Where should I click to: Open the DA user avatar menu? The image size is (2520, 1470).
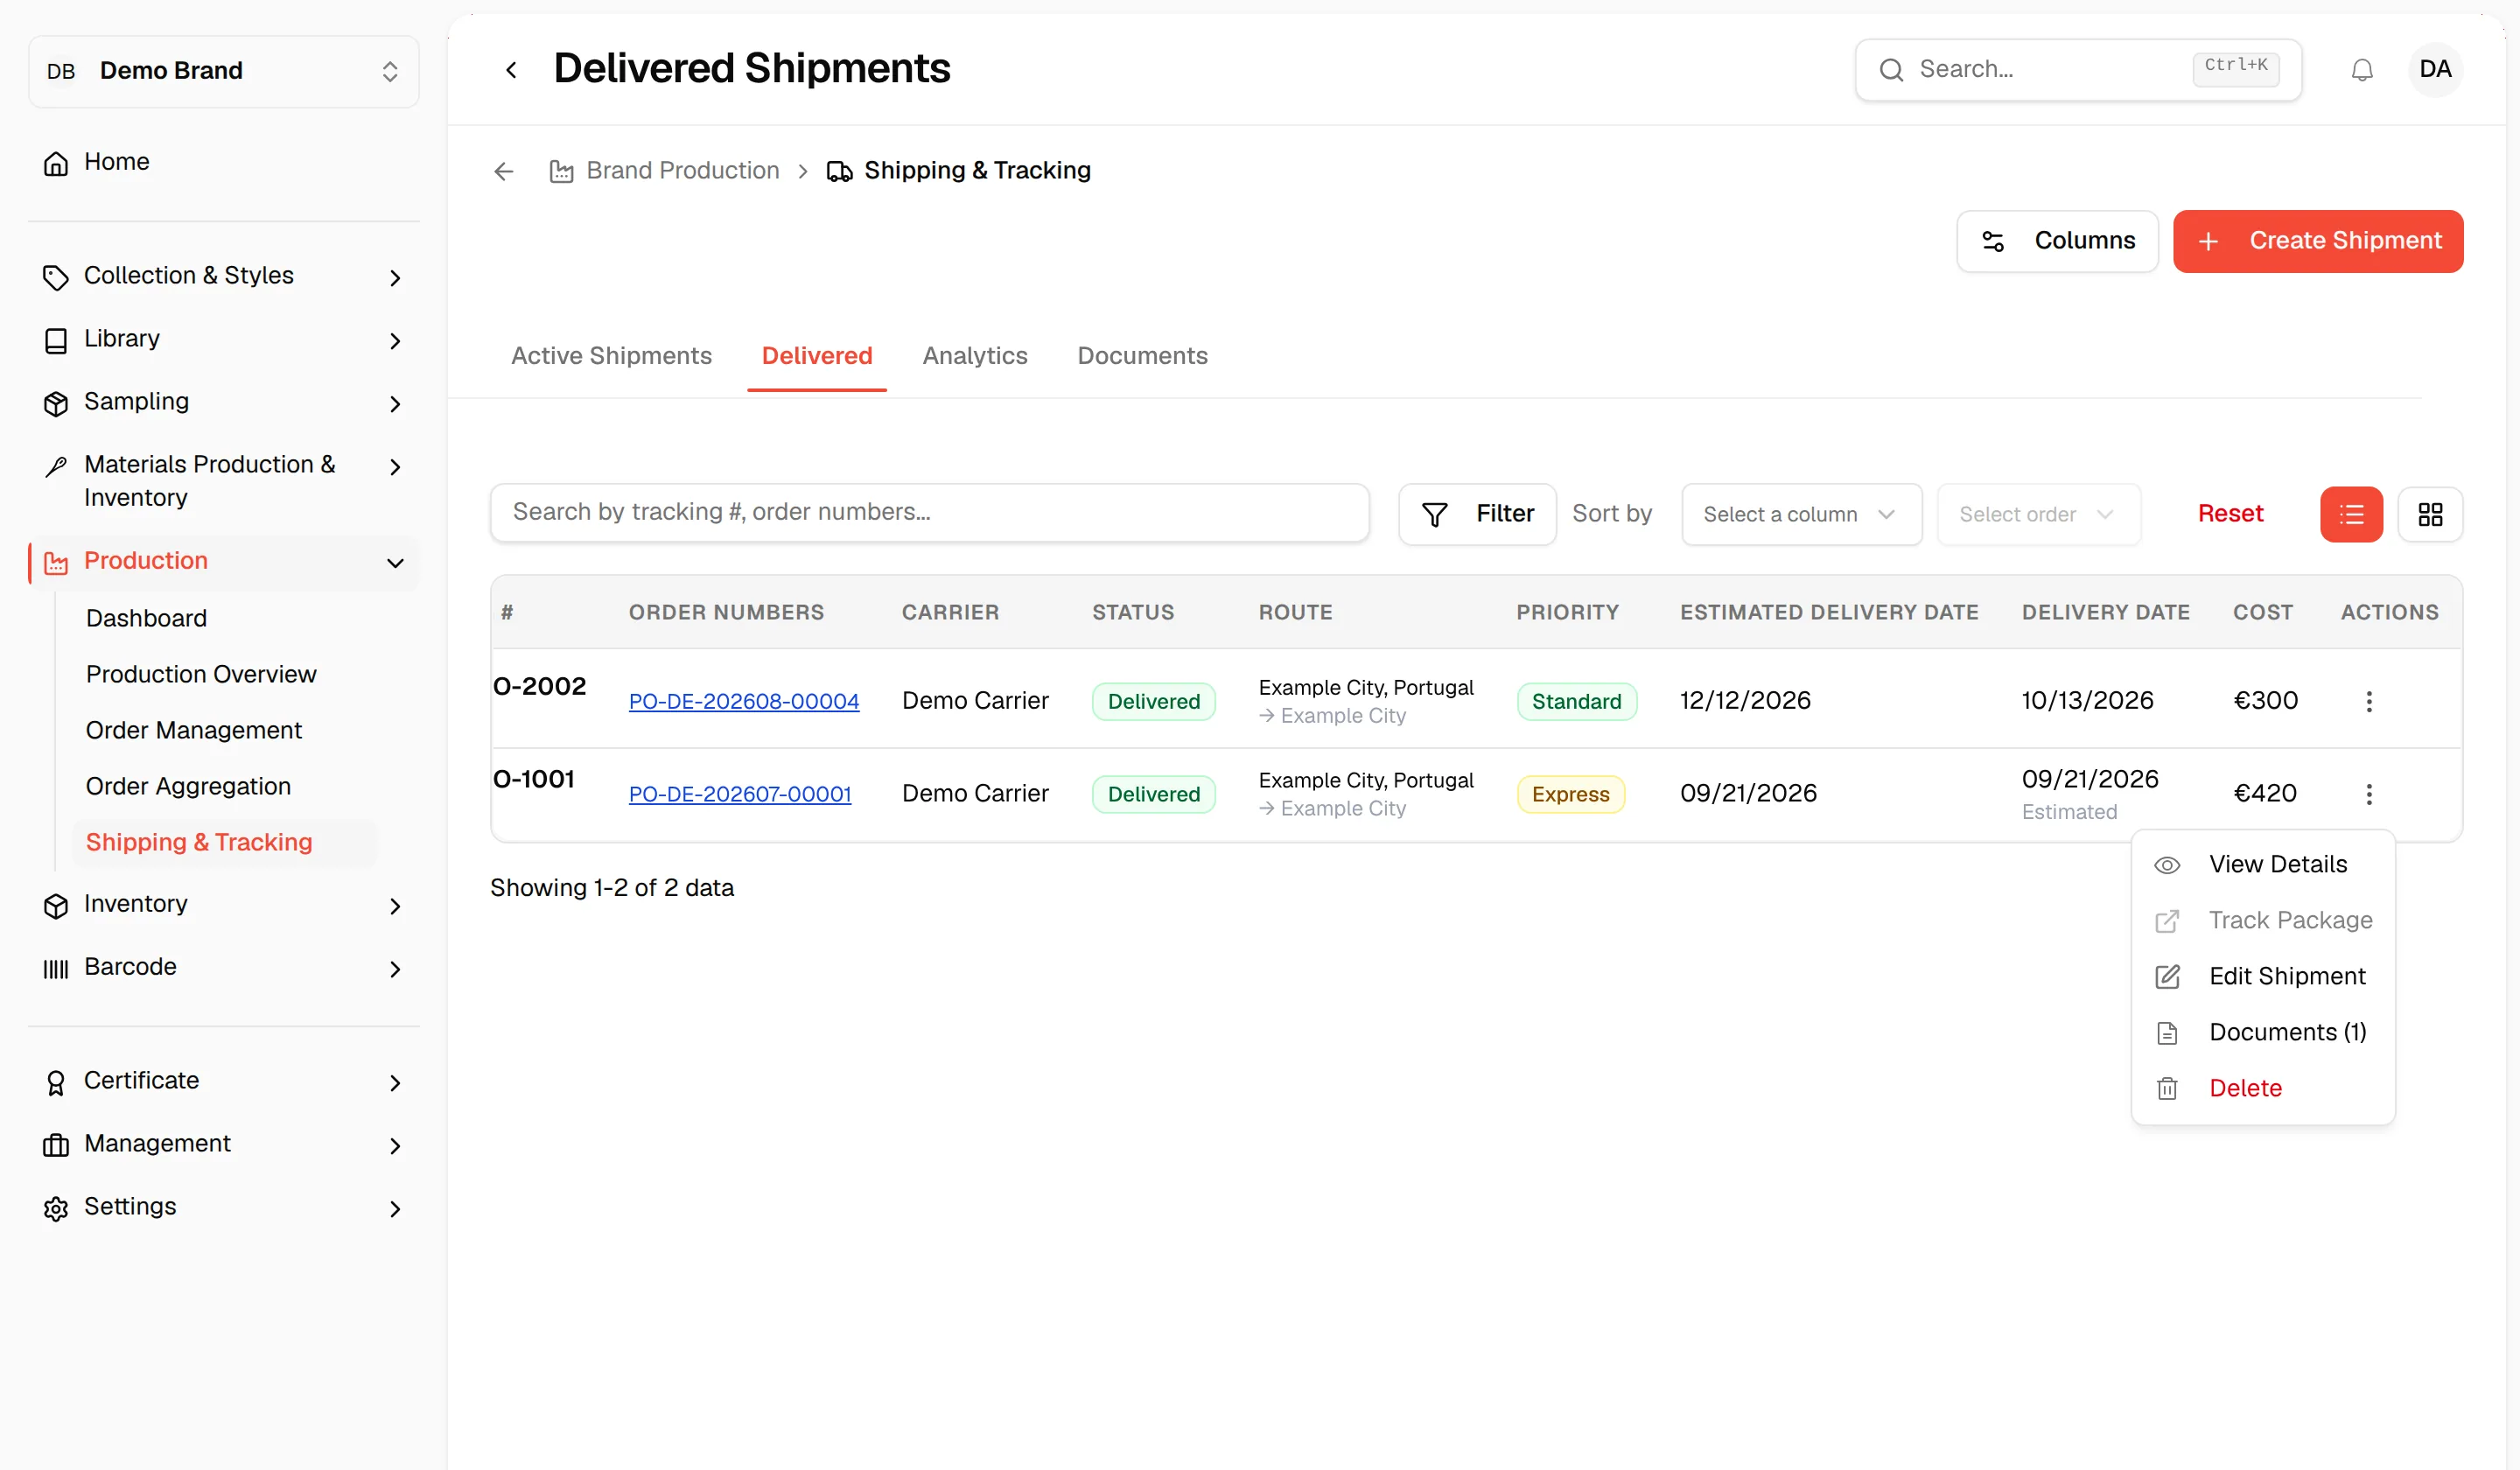(x=2435, y=69)
